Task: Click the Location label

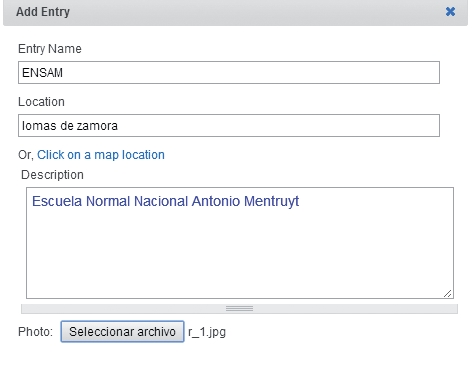Action: point(41,102)
